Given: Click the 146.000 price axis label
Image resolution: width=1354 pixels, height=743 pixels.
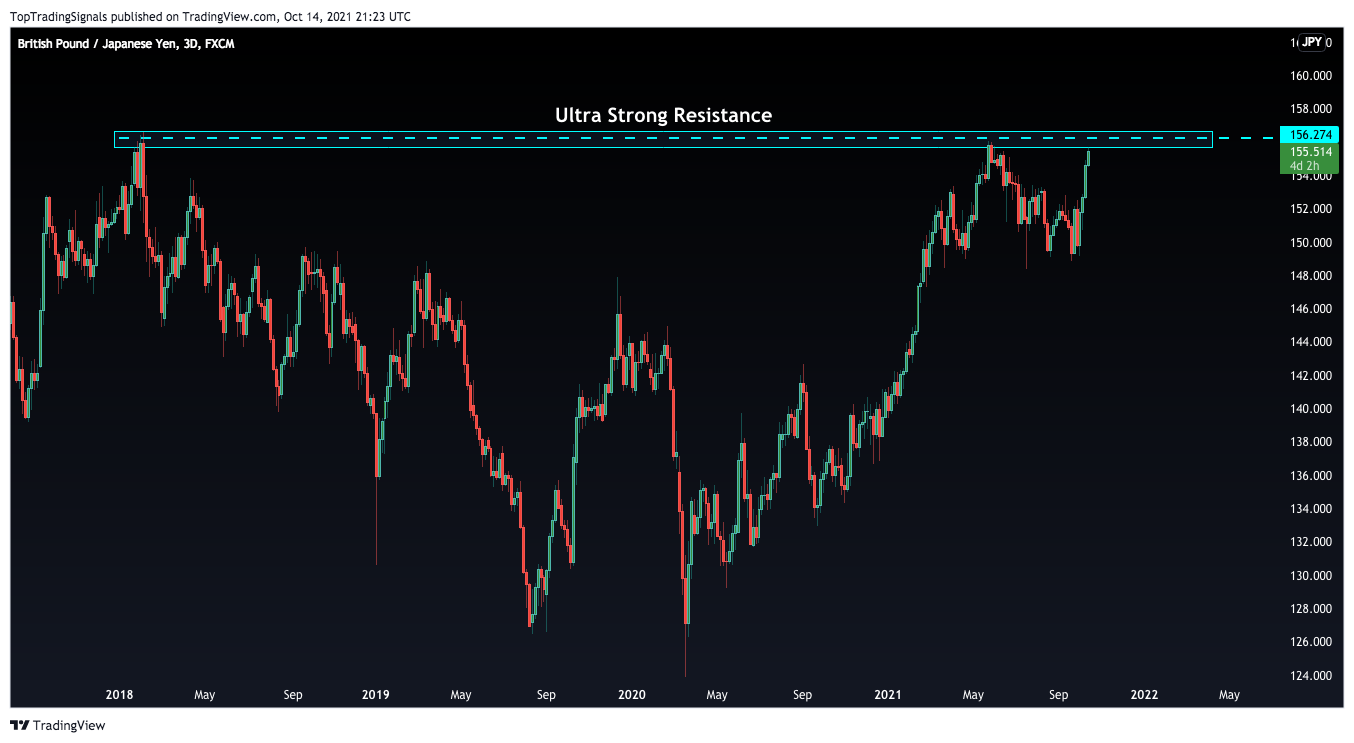Looking at the screenshot, I should pyautogui.click(x=1310, y=309).
